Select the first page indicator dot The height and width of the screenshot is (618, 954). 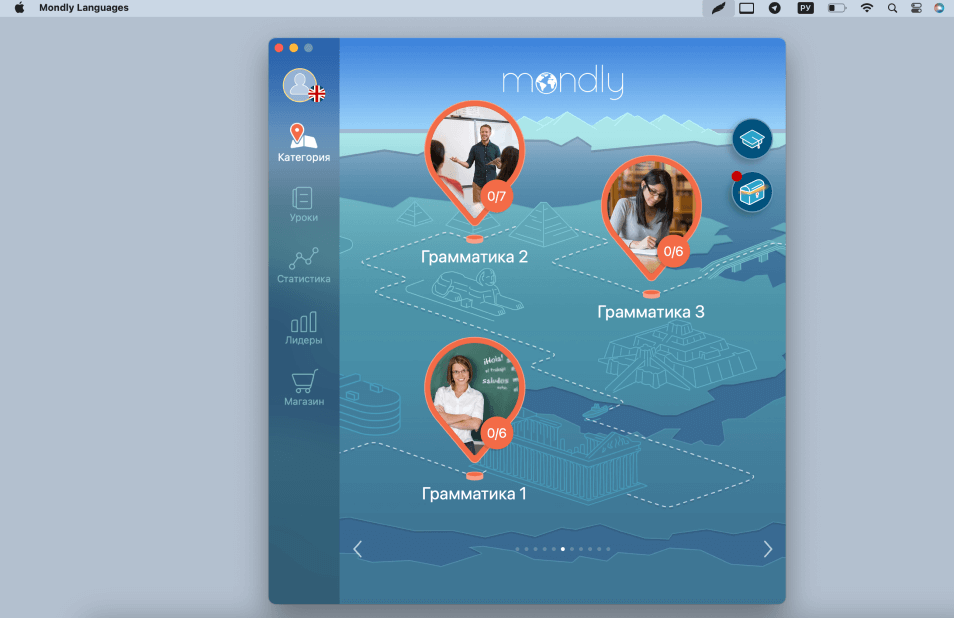(x=517, y=549)
